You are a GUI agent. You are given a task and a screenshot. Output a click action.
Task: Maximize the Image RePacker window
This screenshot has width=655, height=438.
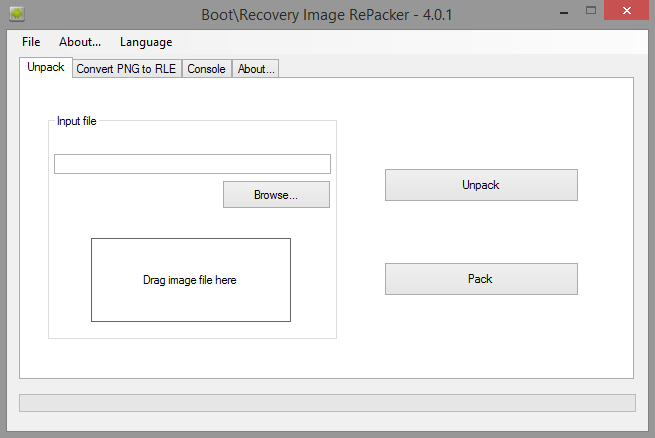click(591, 10)
